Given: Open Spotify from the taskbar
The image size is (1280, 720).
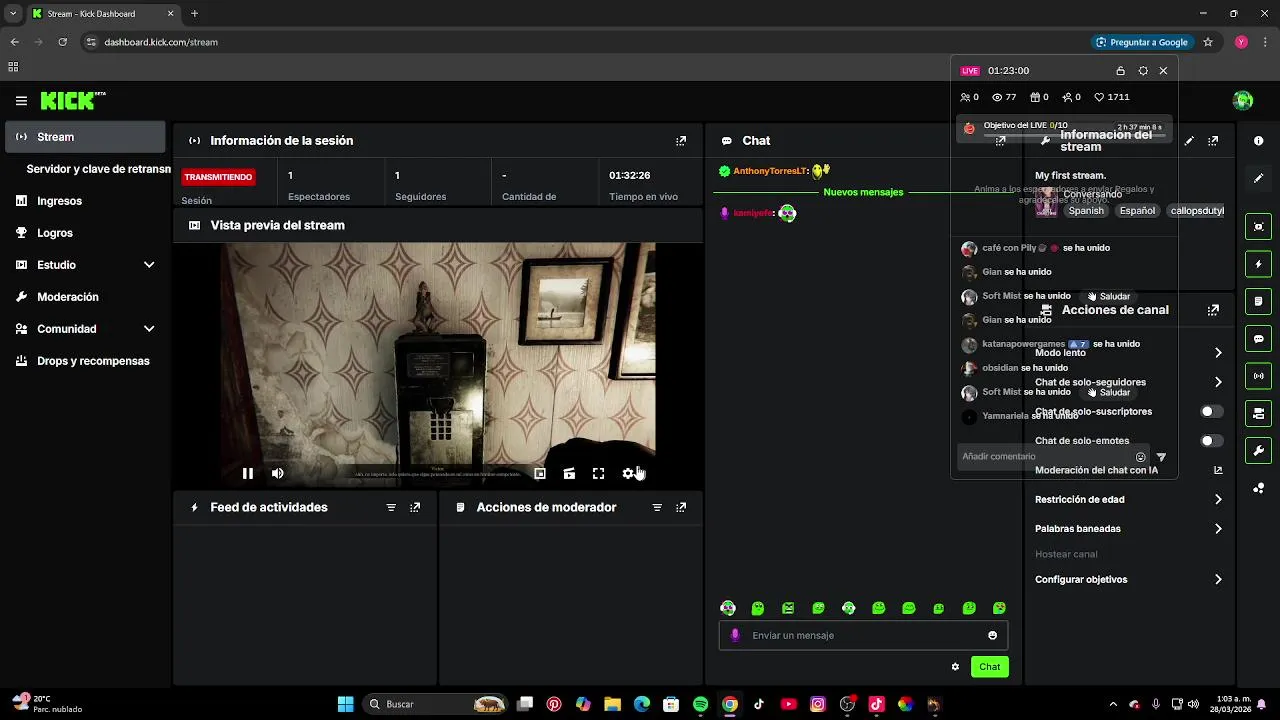Looking at the screenshot, I should click(700, 704).
